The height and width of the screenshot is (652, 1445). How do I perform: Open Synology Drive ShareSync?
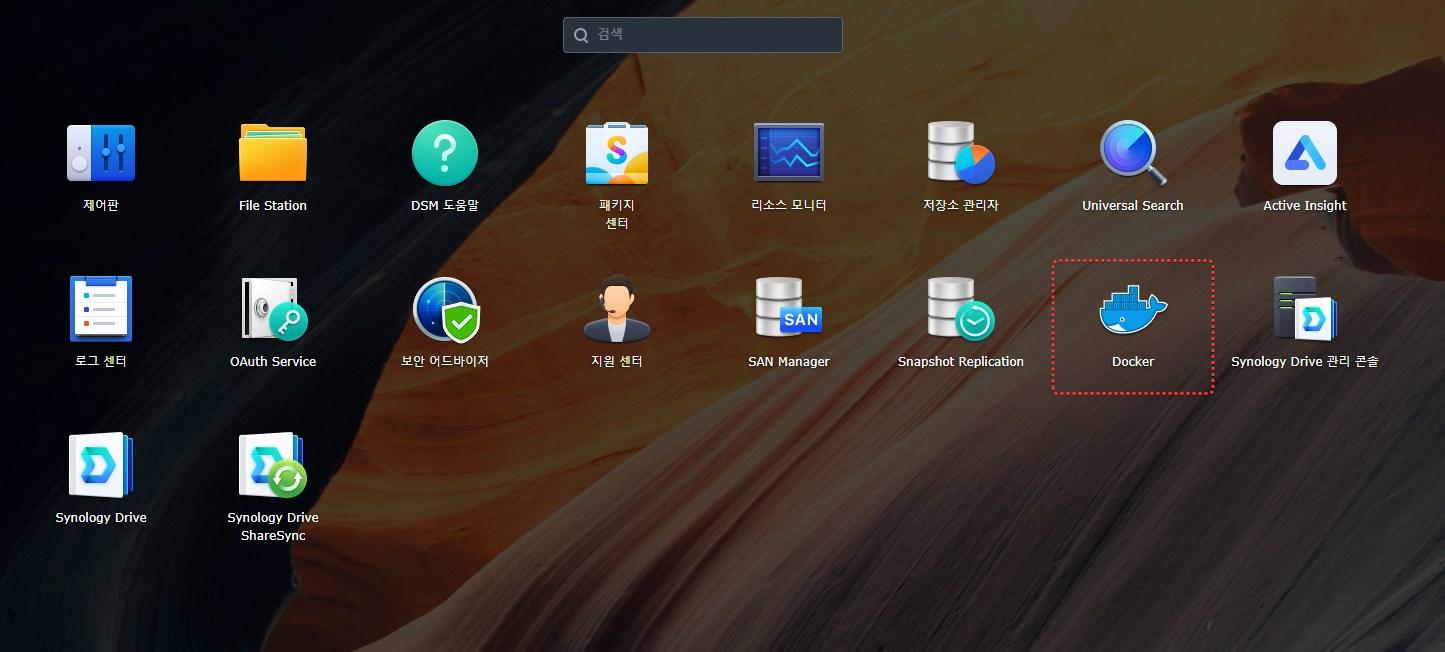coord(272,463)
